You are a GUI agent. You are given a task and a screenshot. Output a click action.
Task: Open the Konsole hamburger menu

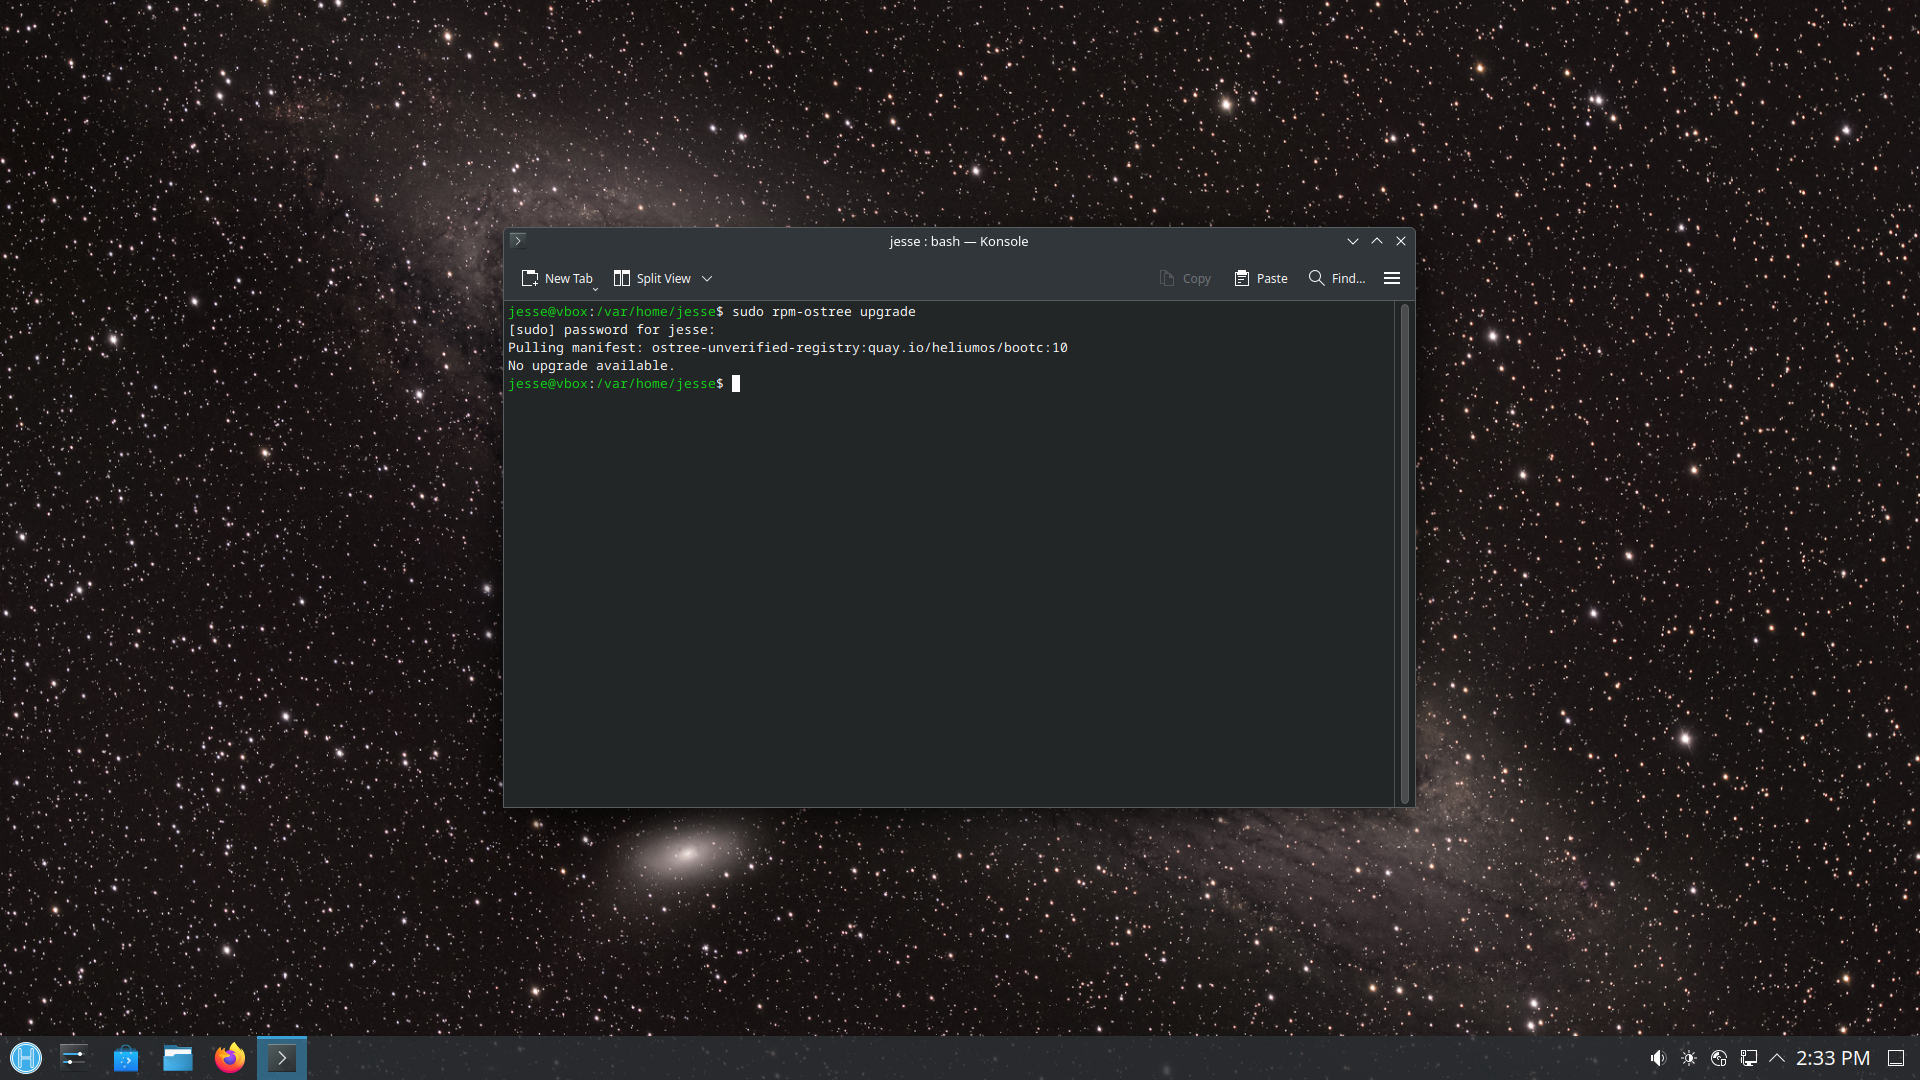pyautogui.click(x=1392, y=279)
